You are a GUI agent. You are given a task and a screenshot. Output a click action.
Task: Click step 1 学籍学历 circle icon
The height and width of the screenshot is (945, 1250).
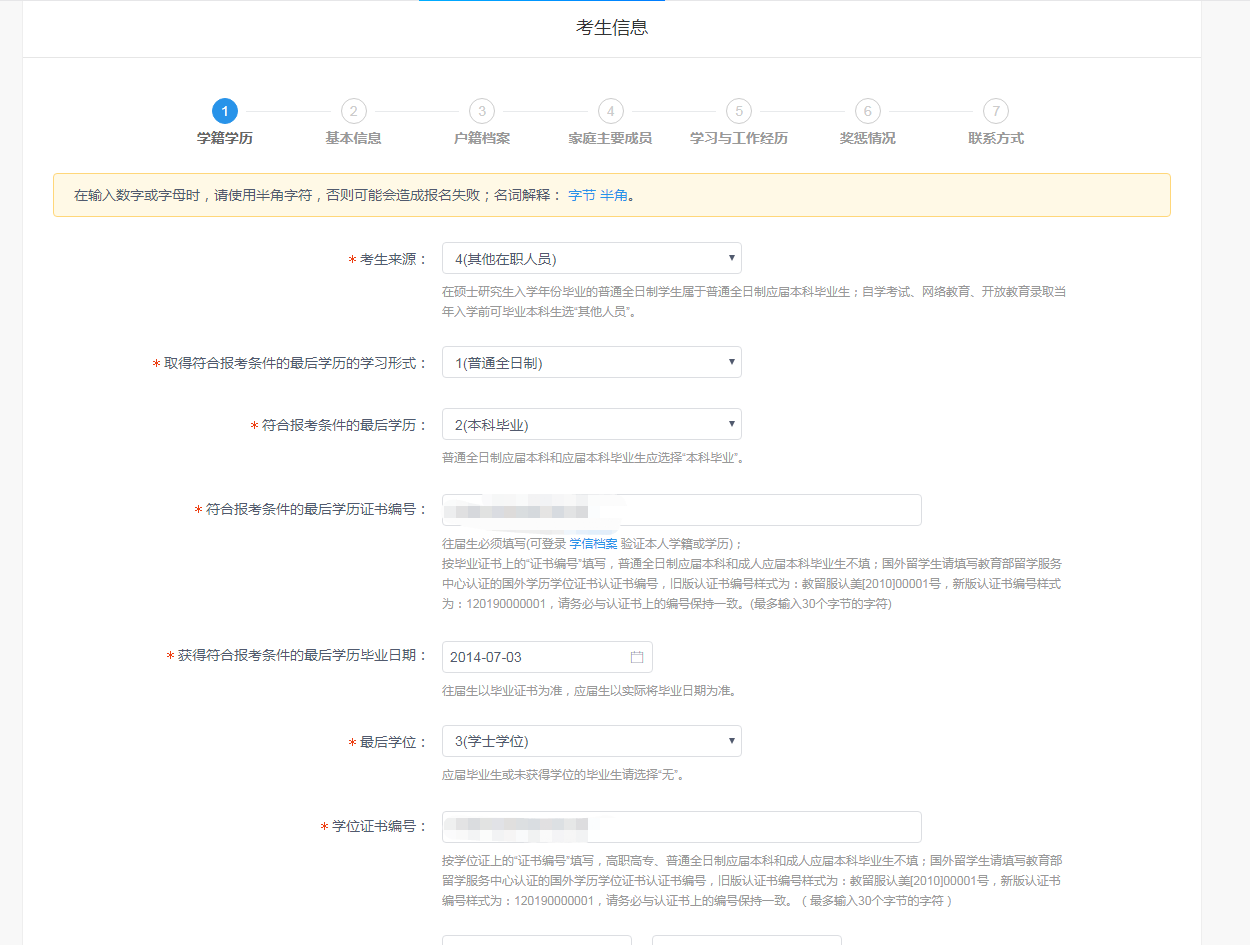point(224,111)
